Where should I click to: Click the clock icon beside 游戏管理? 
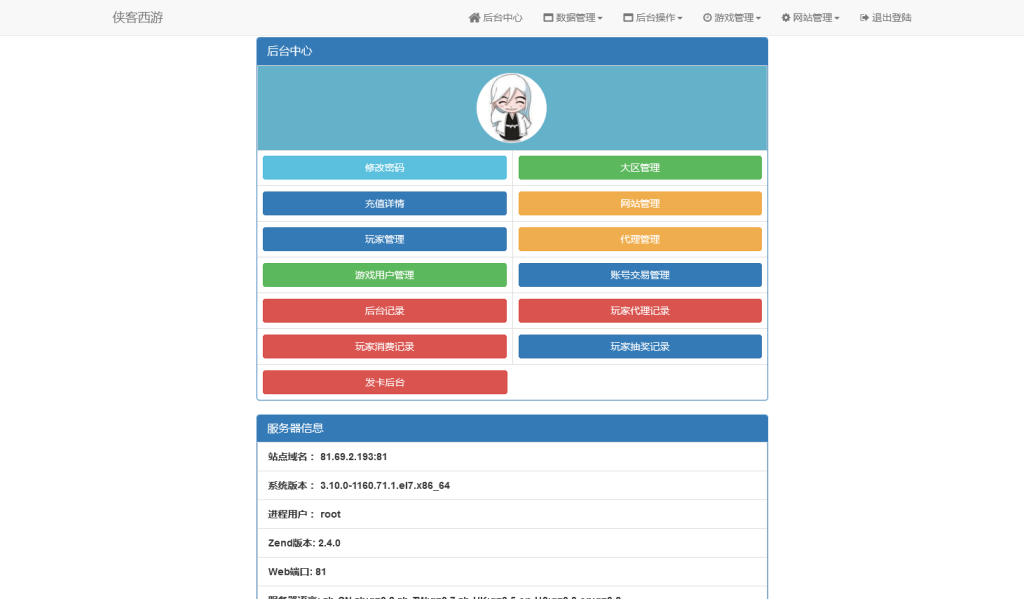pos(706,17)
